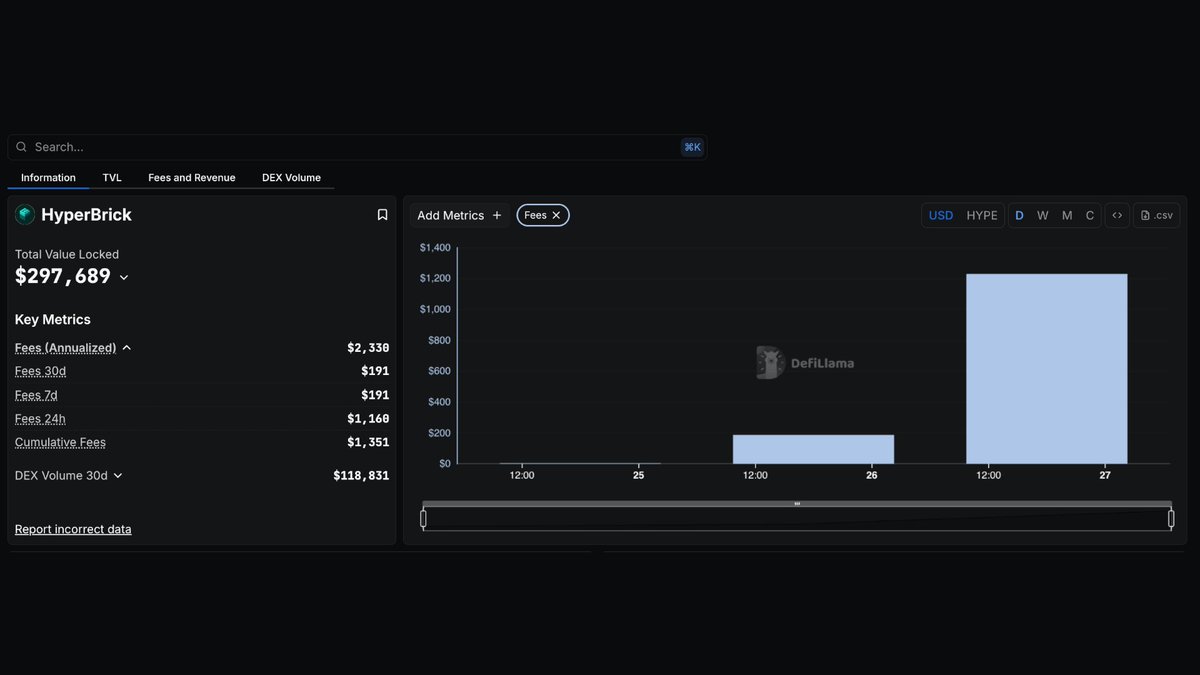Click the Fees 24h label
The height and width of the screenshot is (675, 1200).
coord(40,419)
